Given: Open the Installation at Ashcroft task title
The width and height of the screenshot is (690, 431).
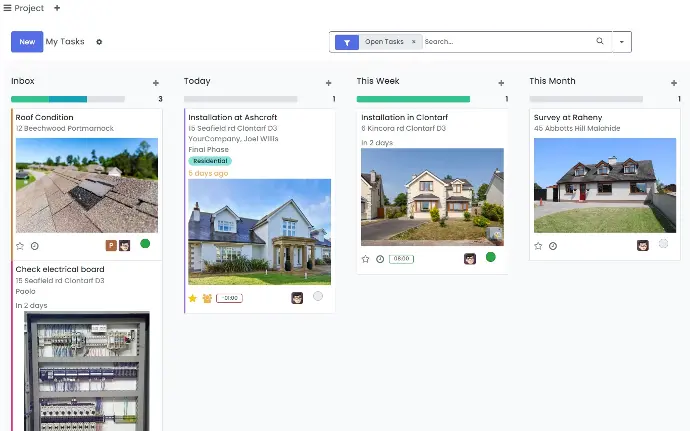Looking at the screenshot, I should [233, 118].
